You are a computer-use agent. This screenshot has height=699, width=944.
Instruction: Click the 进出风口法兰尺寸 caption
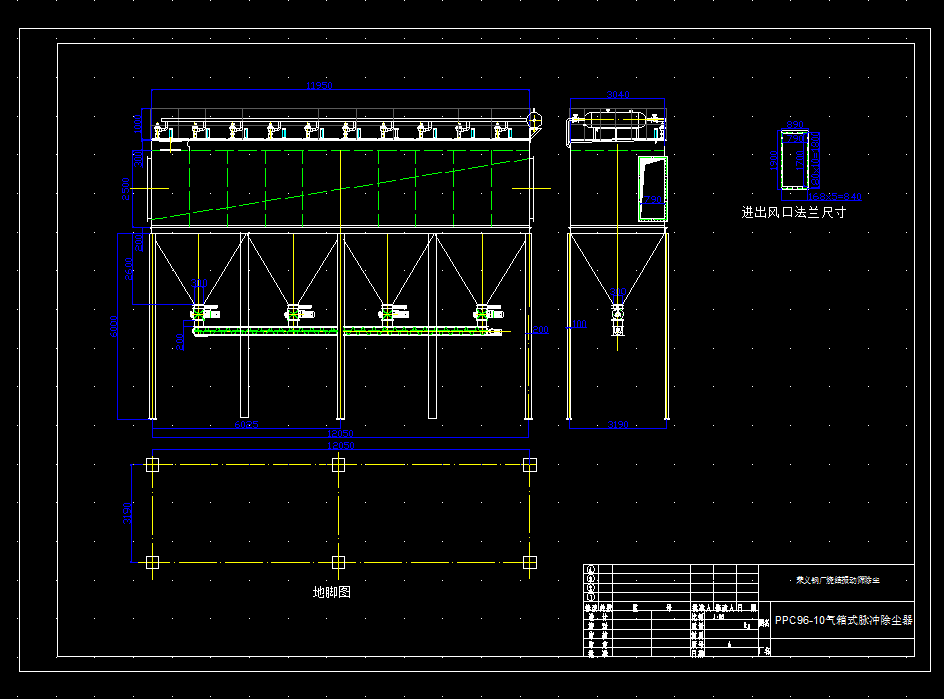pyautogui.click(x=793, y=212)
